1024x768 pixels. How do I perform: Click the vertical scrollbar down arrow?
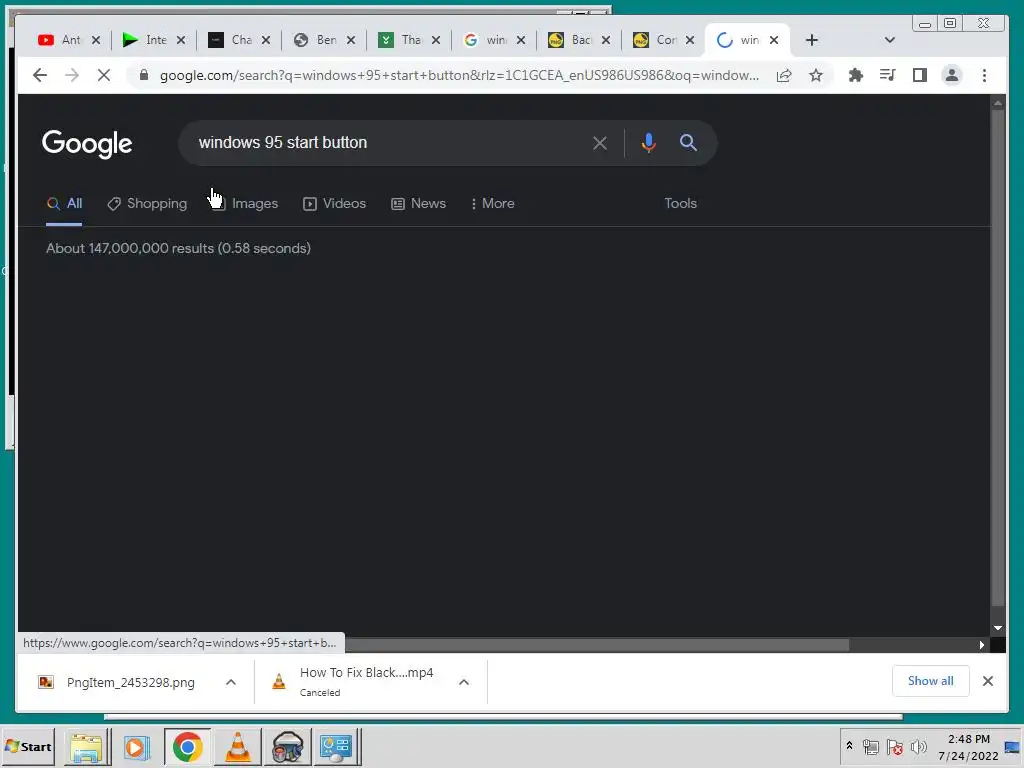click(998, 628)
